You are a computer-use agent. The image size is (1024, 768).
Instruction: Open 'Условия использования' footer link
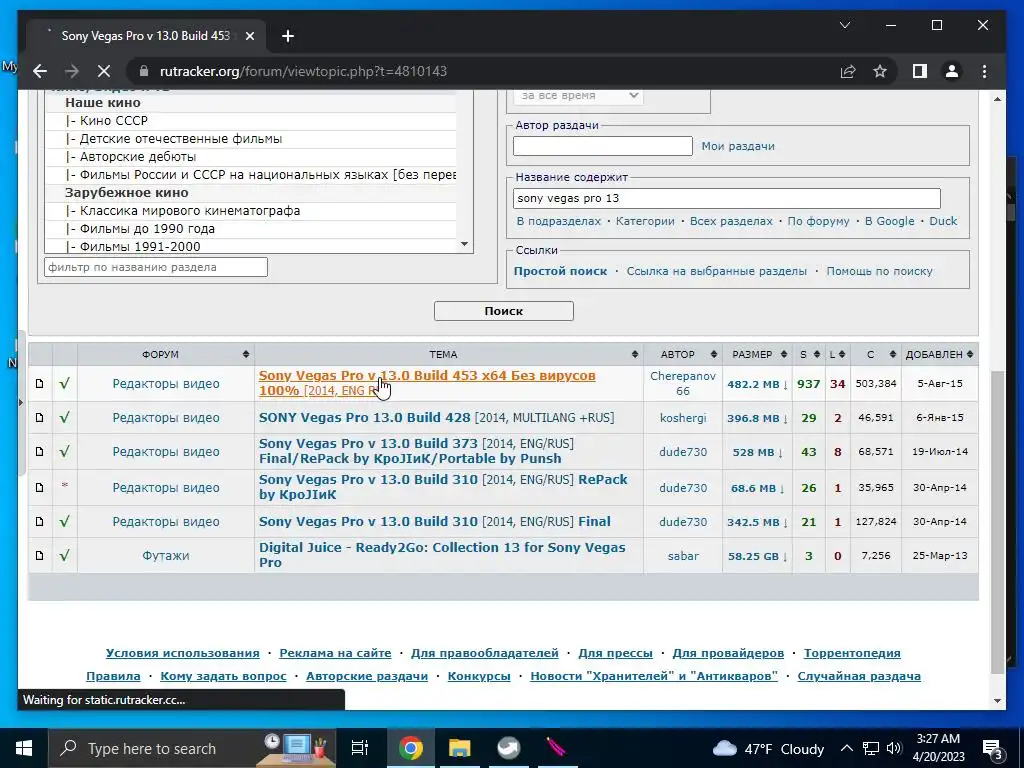pos(183,653)
